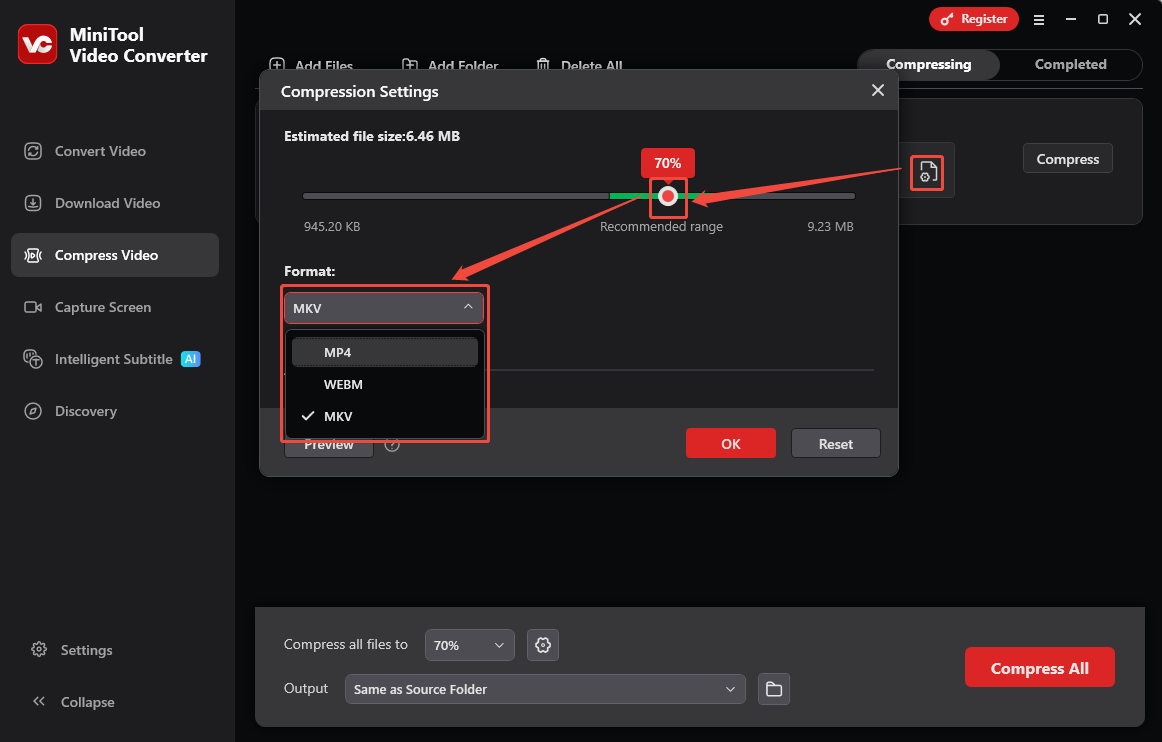This screenshot has width=1162, height=742.
Task: Switch to the Completed tab
Action: (x=1070, y=64)
